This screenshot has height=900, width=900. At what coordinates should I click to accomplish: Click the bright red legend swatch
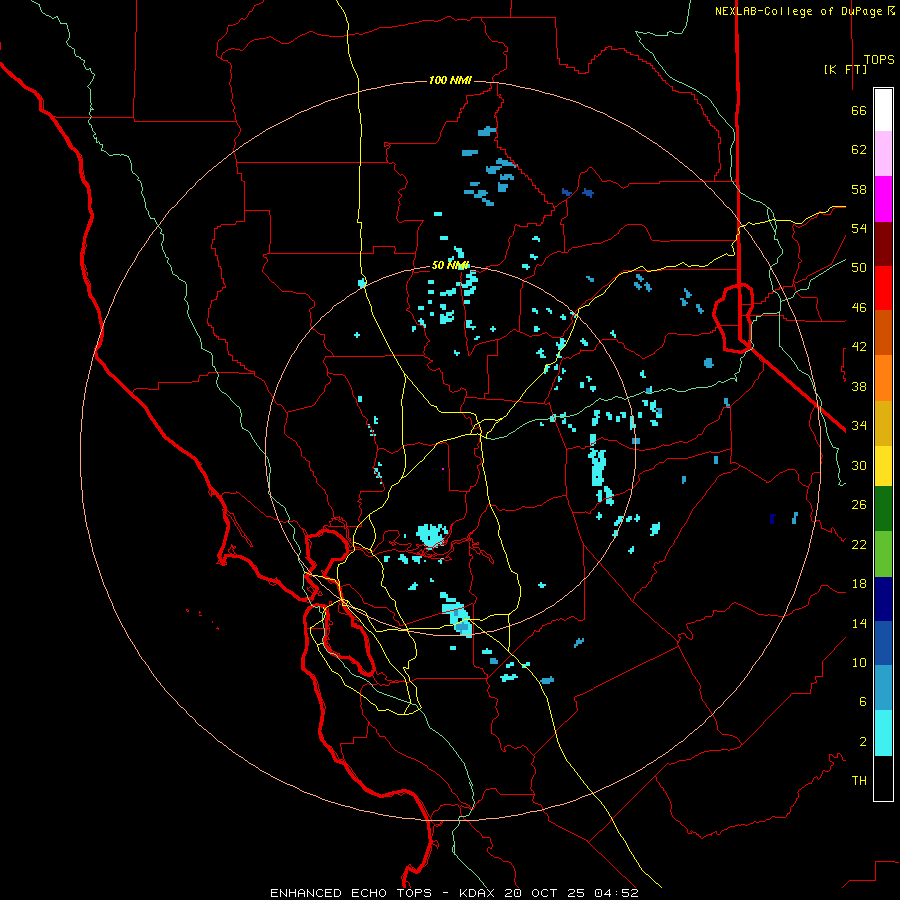[x=883, y=288]
